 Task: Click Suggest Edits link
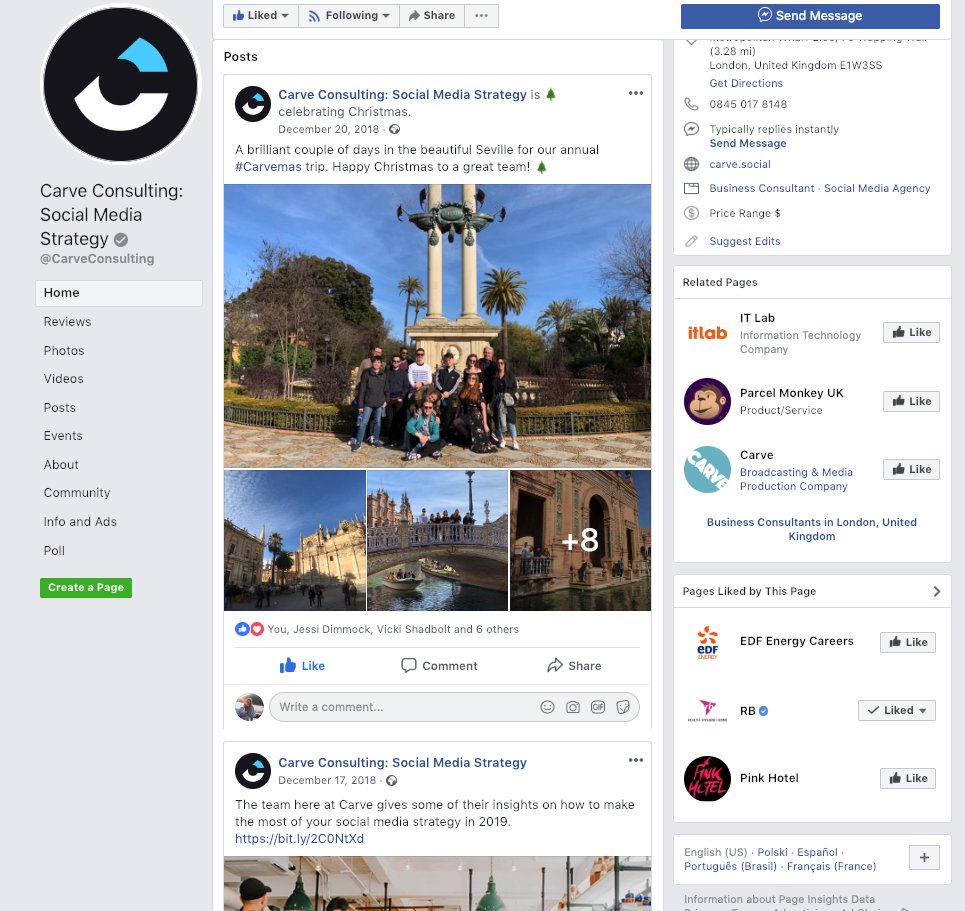click(745, 241)
